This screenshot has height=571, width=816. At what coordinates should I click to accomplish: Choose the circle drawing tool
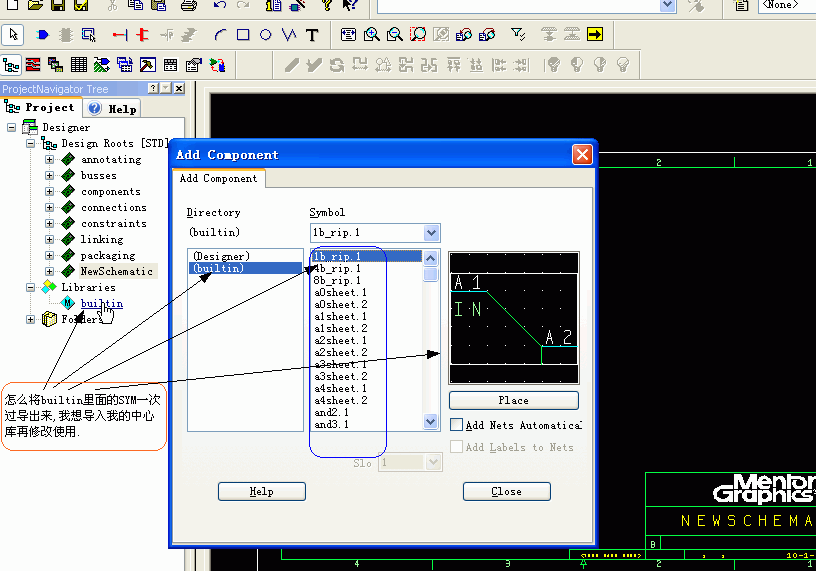point(266,35)
